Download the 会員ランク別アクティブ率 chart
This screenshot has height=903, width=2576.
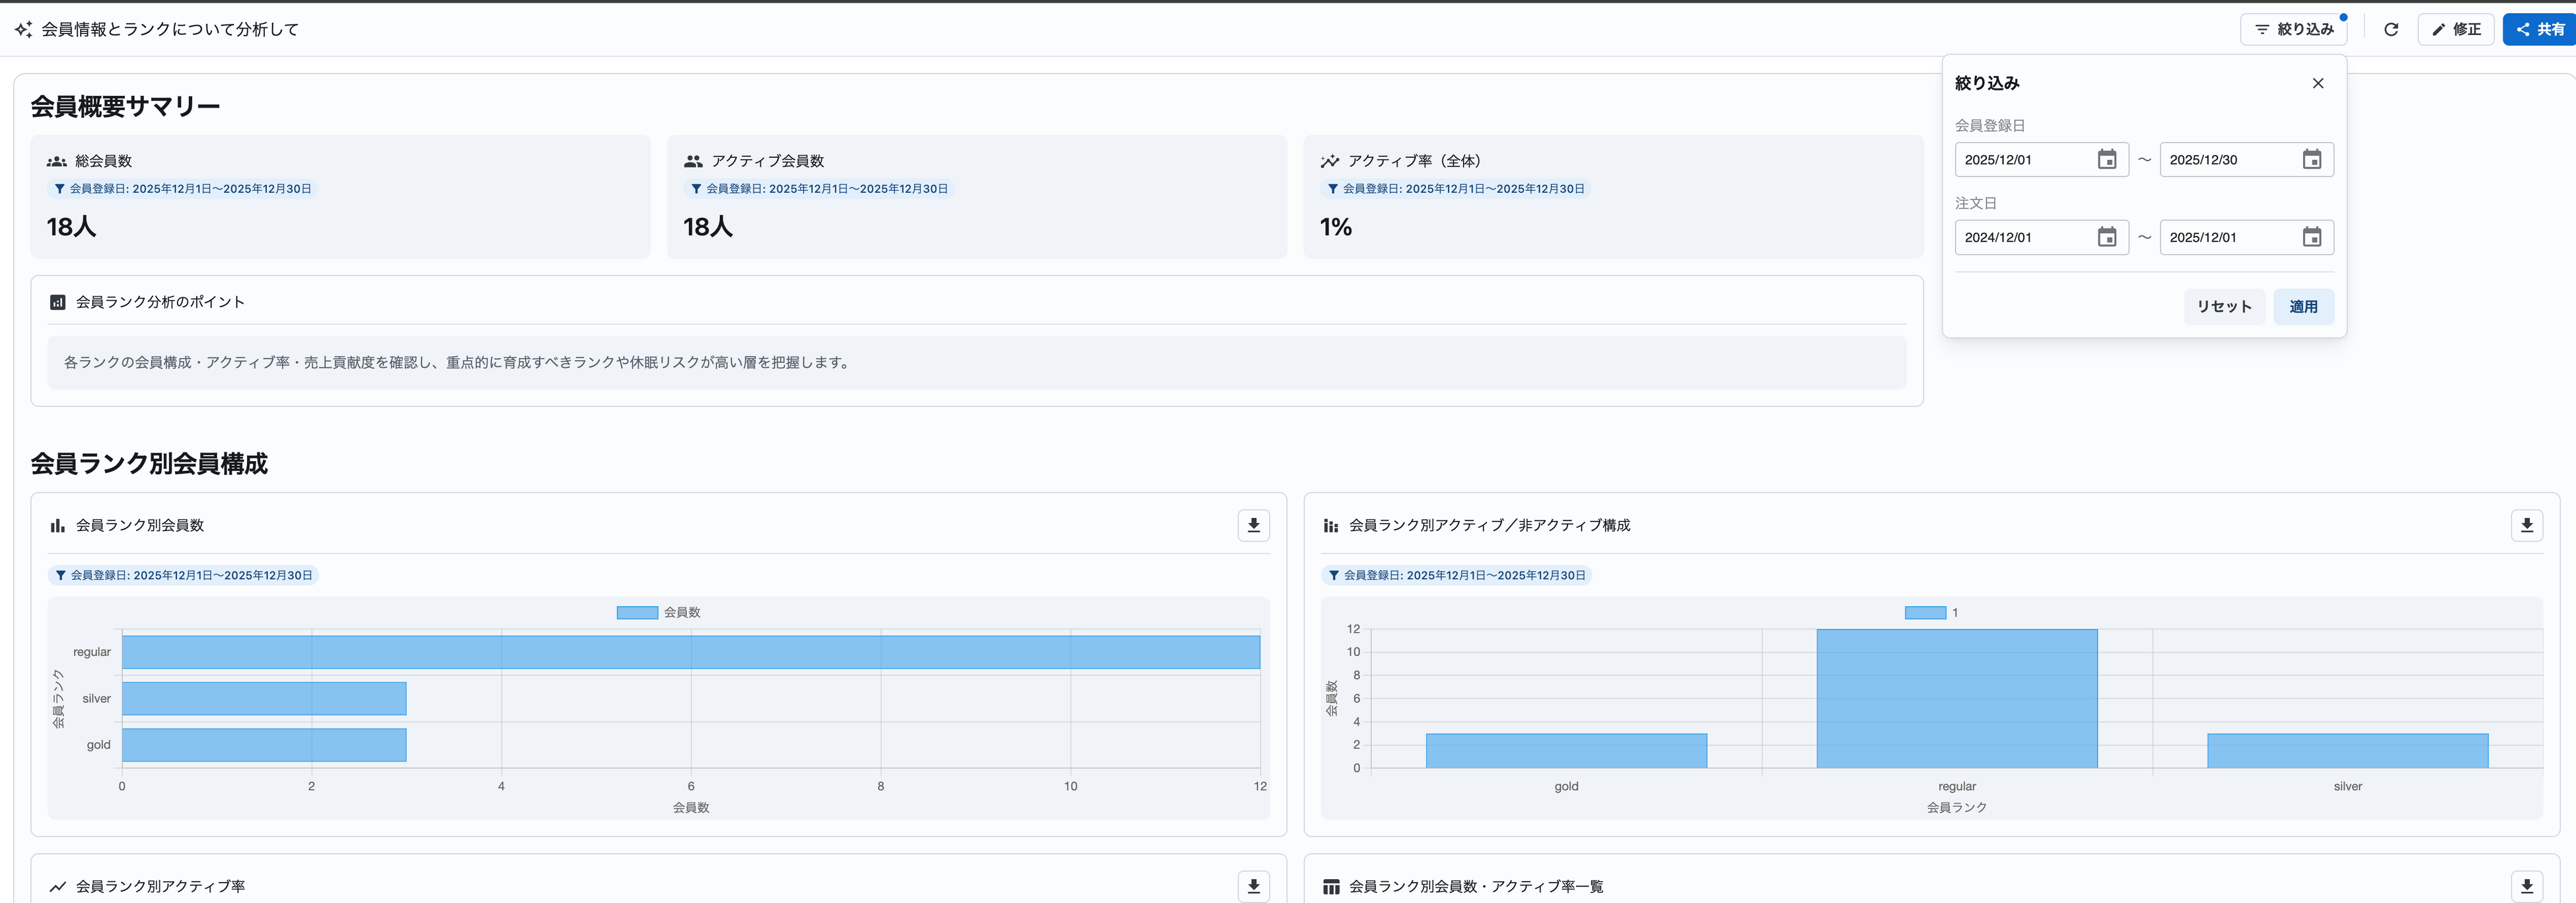(x=1253, y=886)
